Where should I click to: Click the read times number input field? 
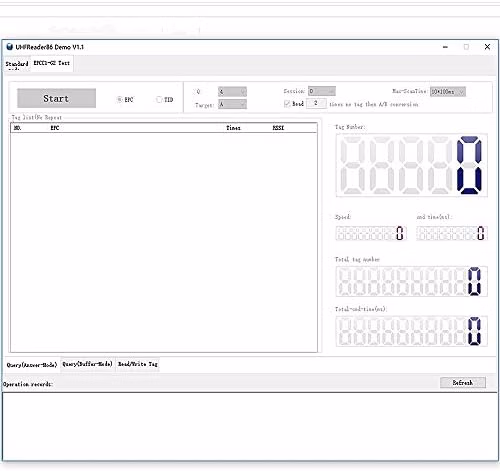click(x=316, y=103)
